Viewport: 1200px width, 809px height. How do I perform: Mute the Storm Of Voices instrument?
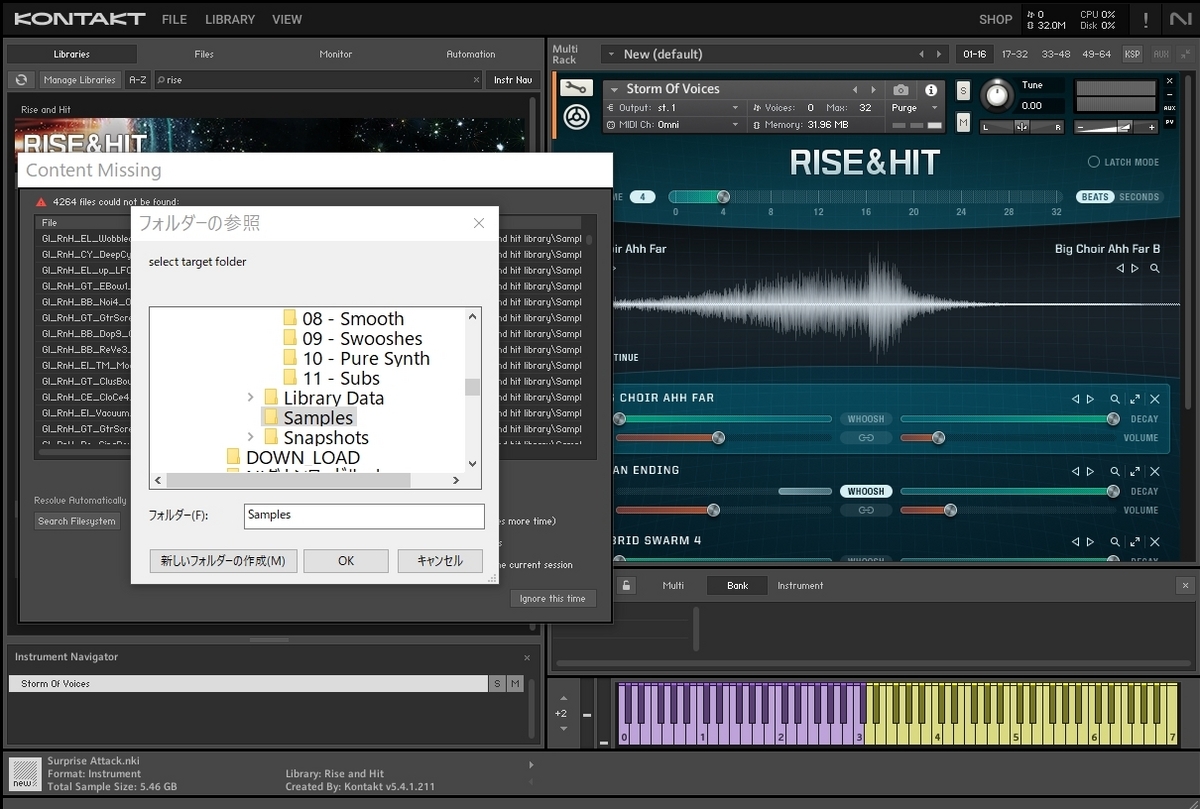point(963,122)
